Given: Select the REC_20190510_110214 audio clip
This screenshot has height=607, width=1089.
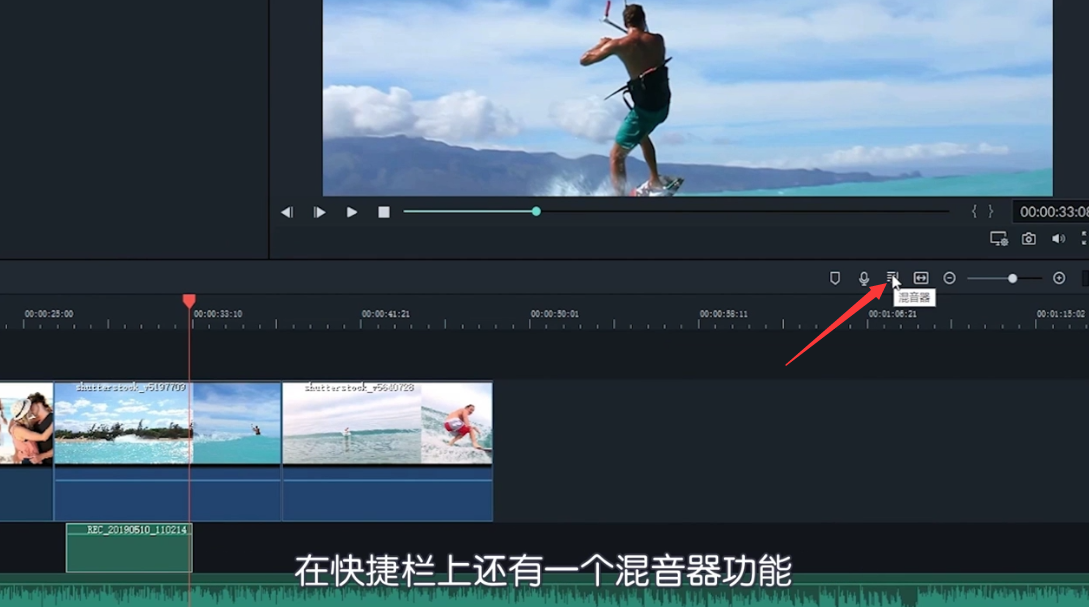Looking at the screenshot, I should point(129,548).
